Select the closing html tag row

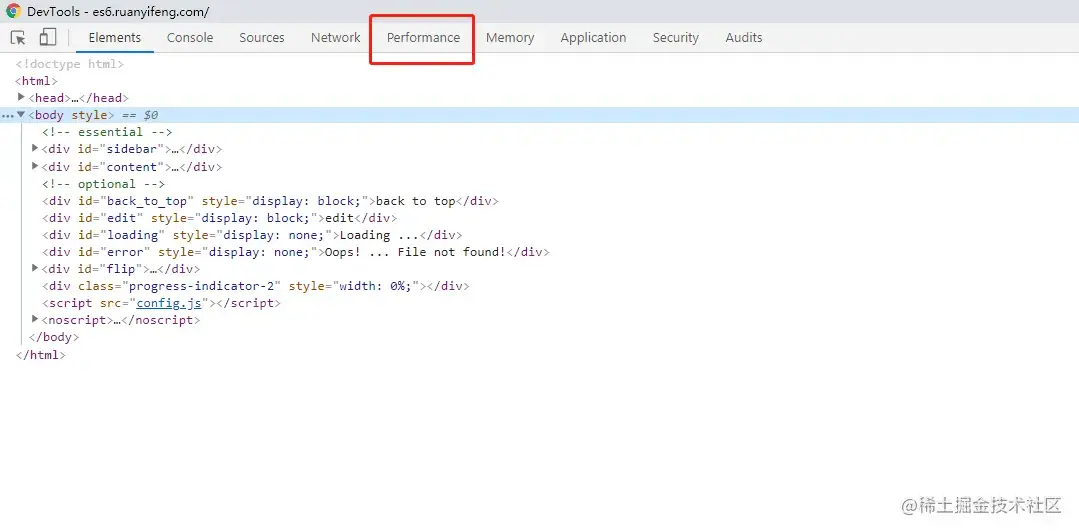(41, 355)
